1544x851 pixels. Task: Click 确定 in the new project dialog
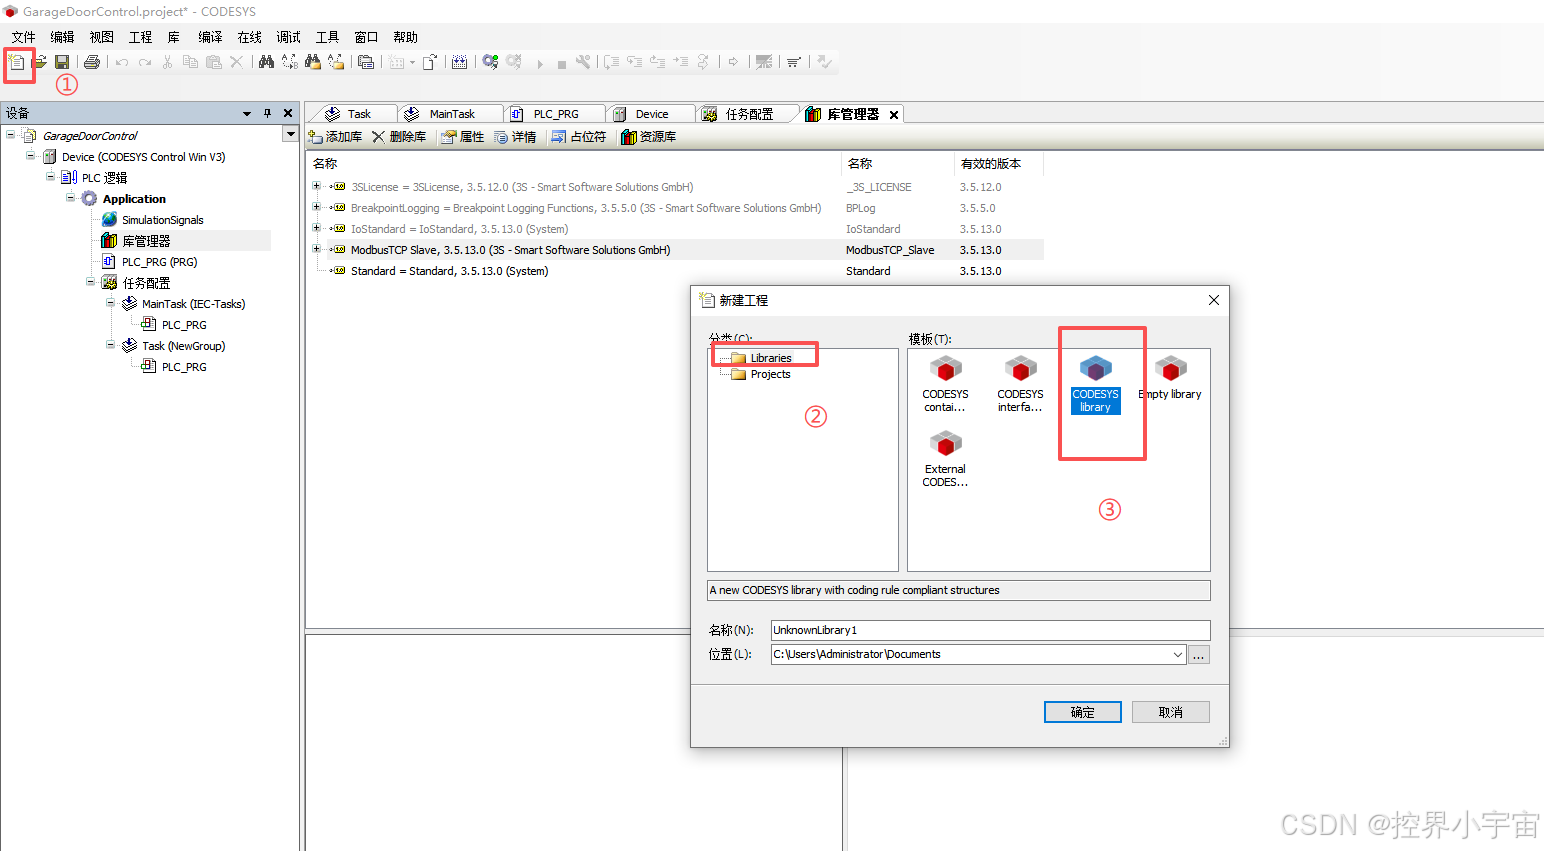[x=1083, y=712]
